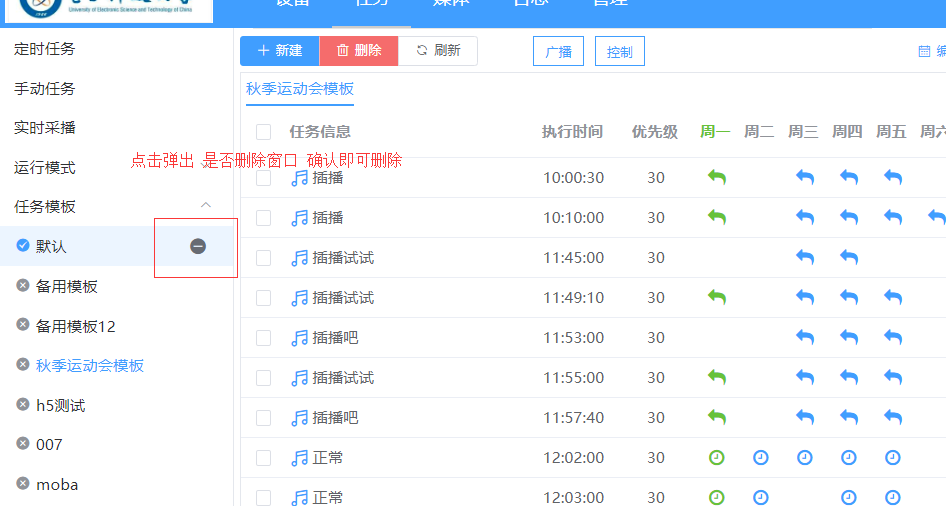
Task: Check the box for the 10:10:00 插播 task
Action: [x=263, y=218]
